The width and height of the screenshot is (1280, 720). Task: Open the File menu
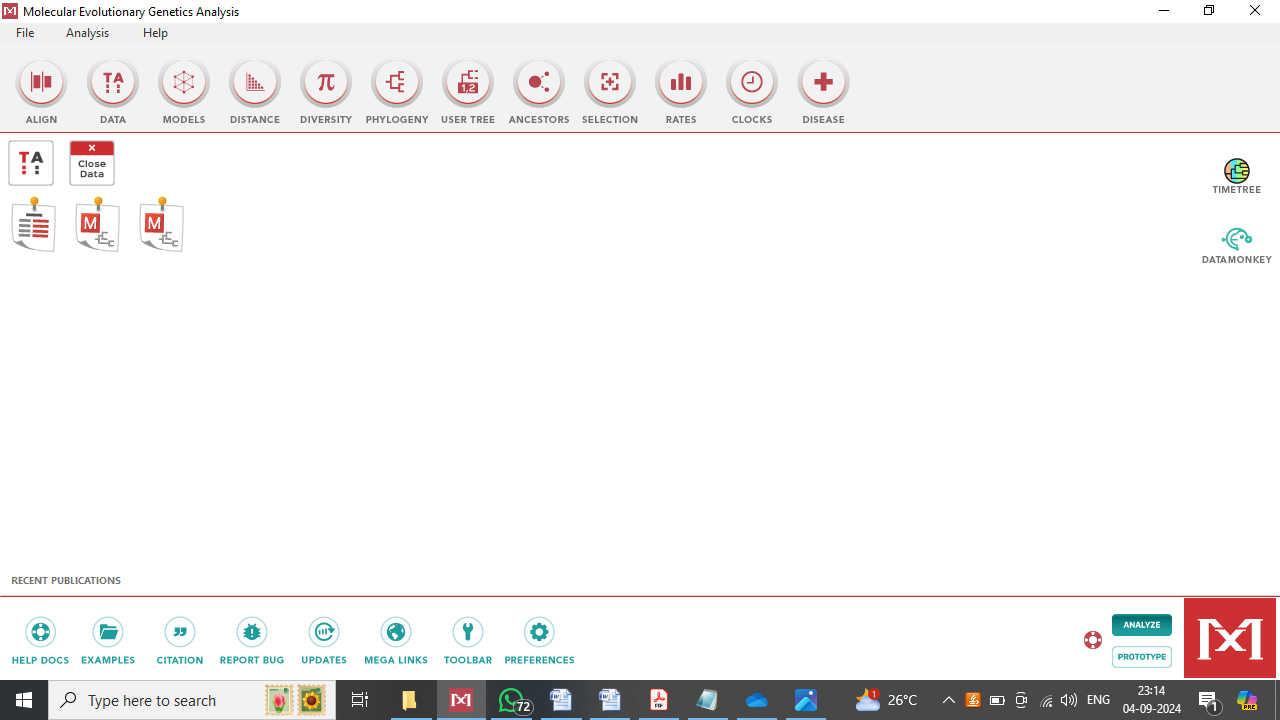(25, 33)
